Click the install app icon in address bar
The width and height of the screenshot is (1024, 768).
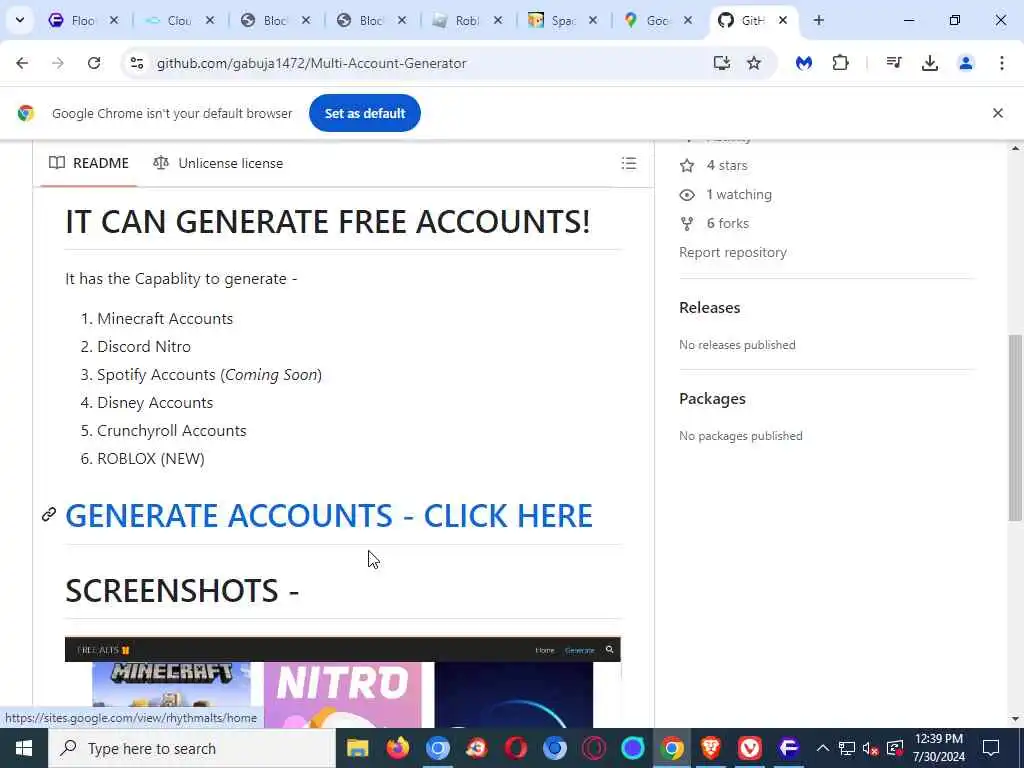click(x=721, y=63)
